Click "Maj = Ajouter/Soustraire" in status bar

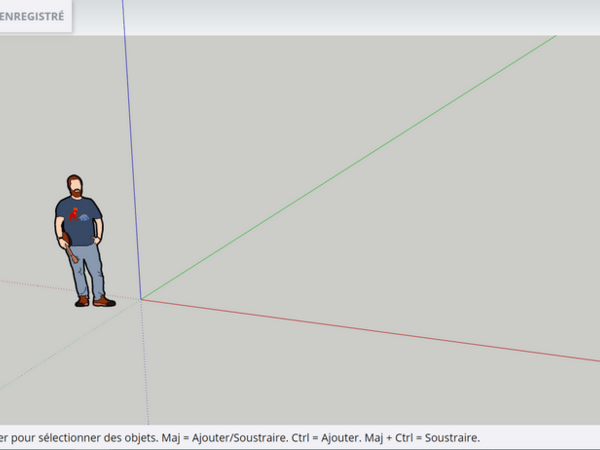(229, 438)
